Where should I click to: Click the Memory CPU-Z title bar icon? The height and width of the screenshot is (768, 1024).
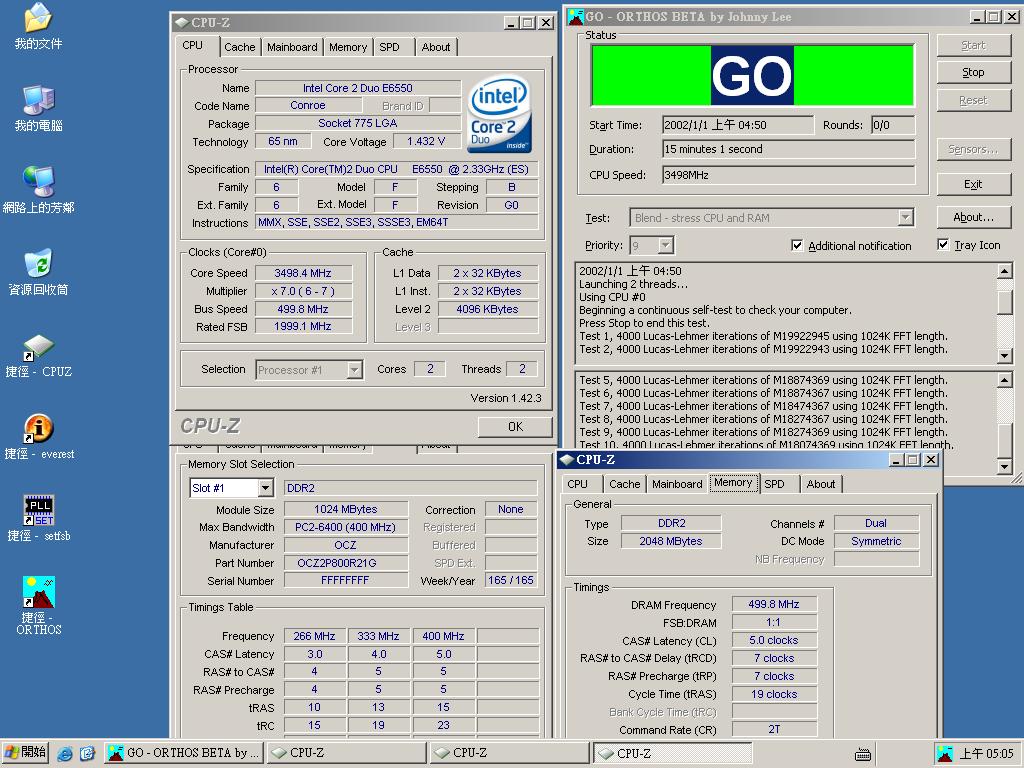[566, 460]
